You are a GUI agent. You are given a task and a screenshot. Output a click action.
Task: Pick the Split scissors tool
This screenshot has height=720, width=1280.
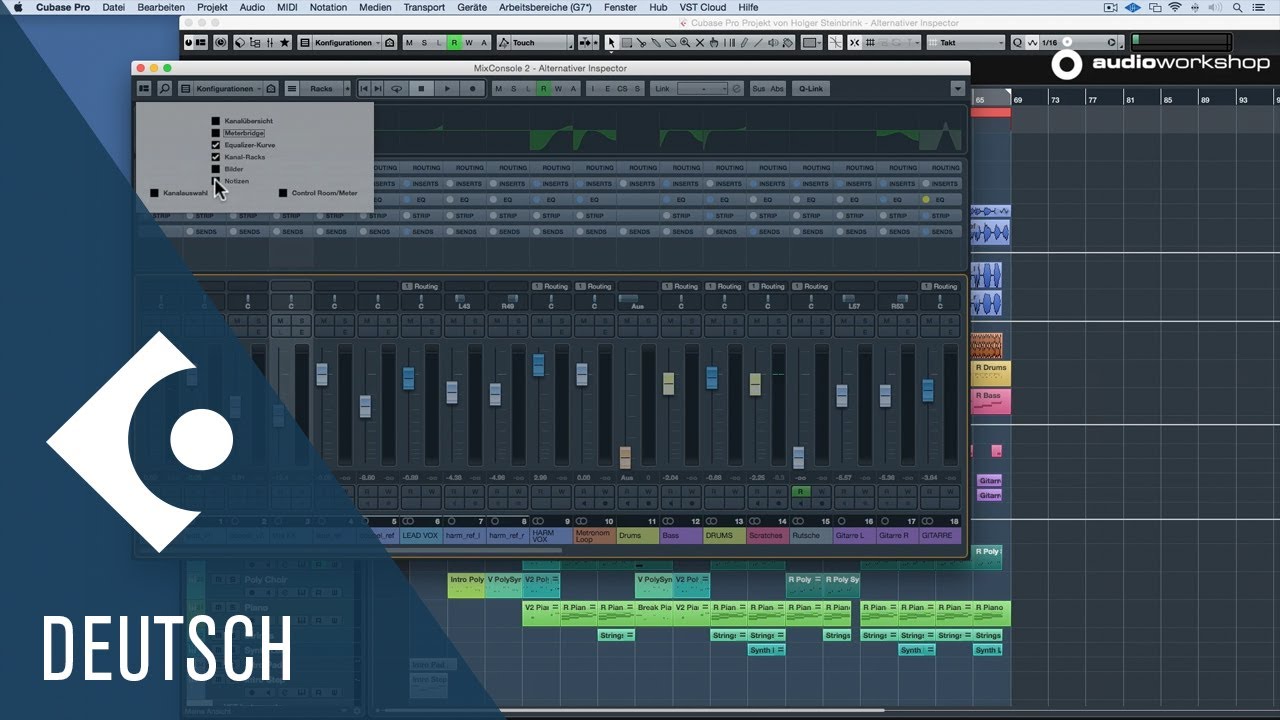pyautogui.click(x=641, y=43)
